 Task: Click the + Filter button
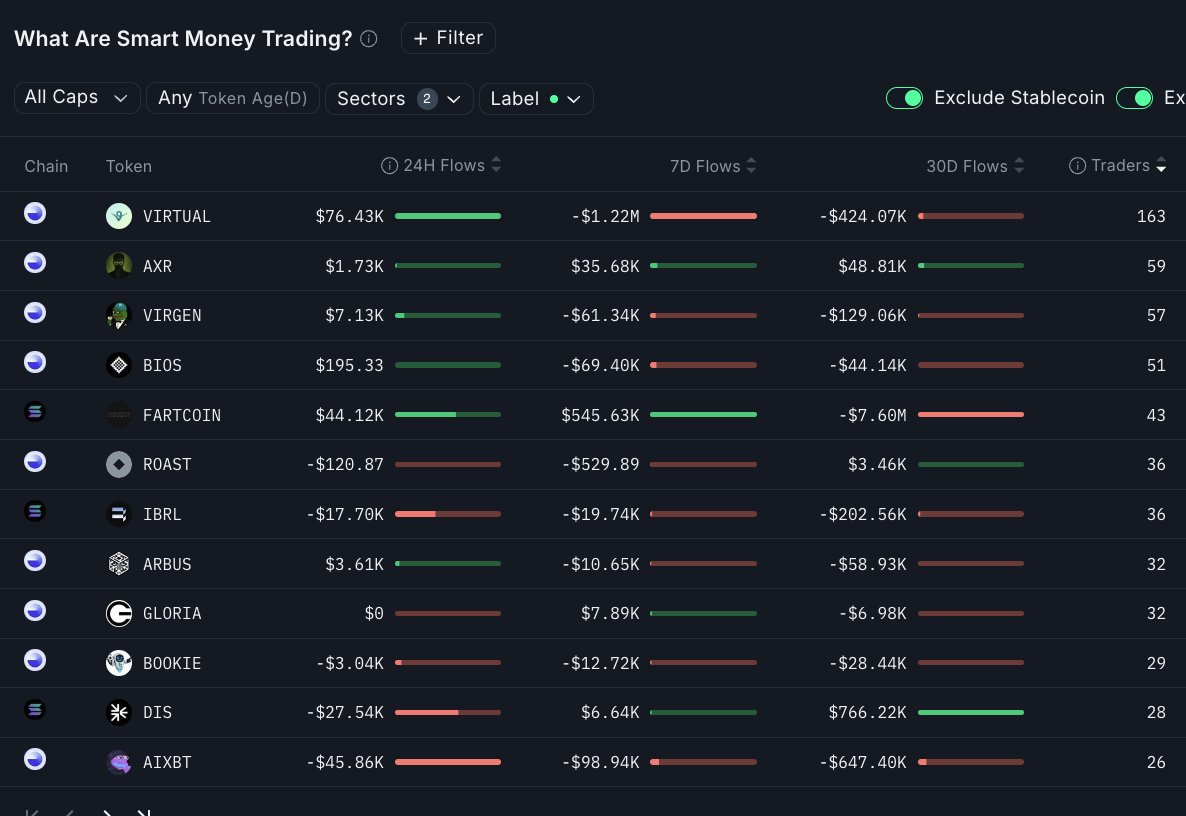(x=448, y=38)
